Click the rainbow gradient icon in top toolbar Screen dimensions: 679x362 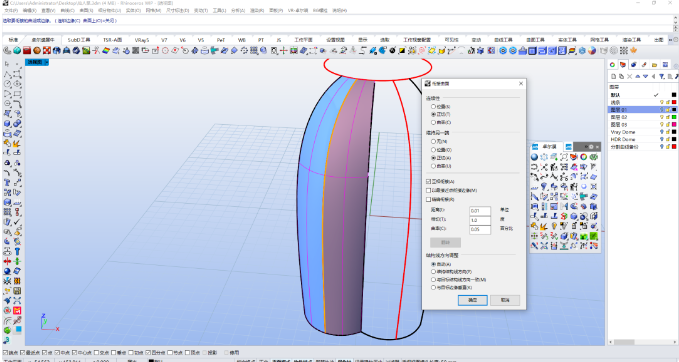tap(106, 51)
